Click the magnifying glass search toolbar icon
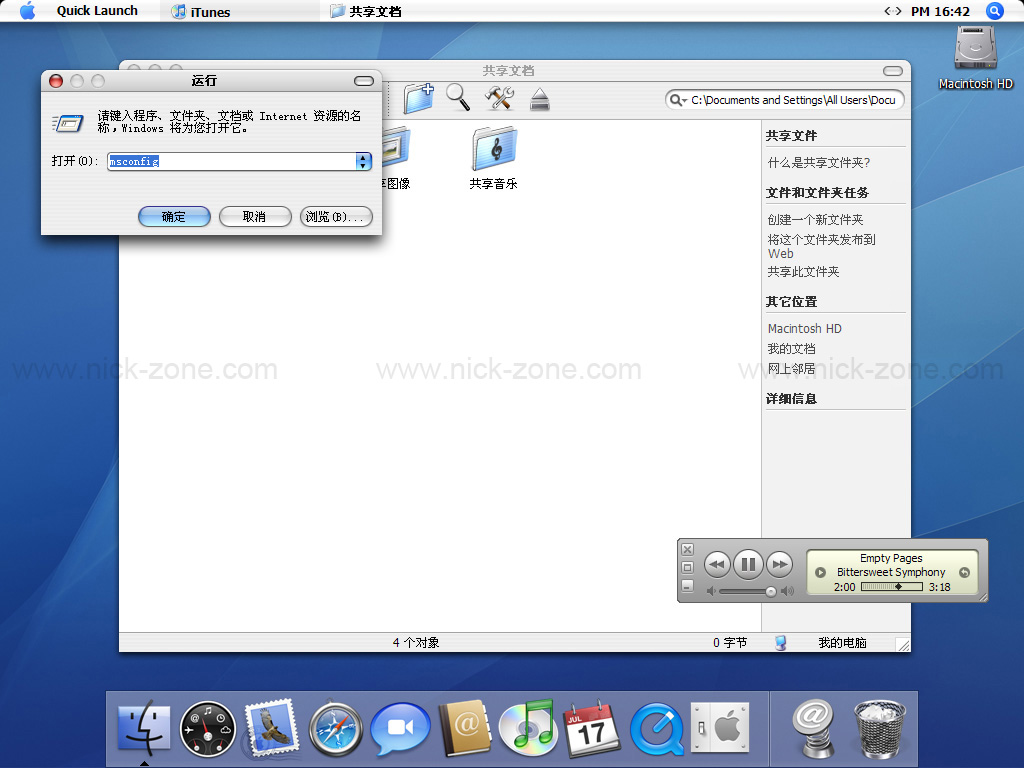1024x768 pixels. [x=458, y=97]
